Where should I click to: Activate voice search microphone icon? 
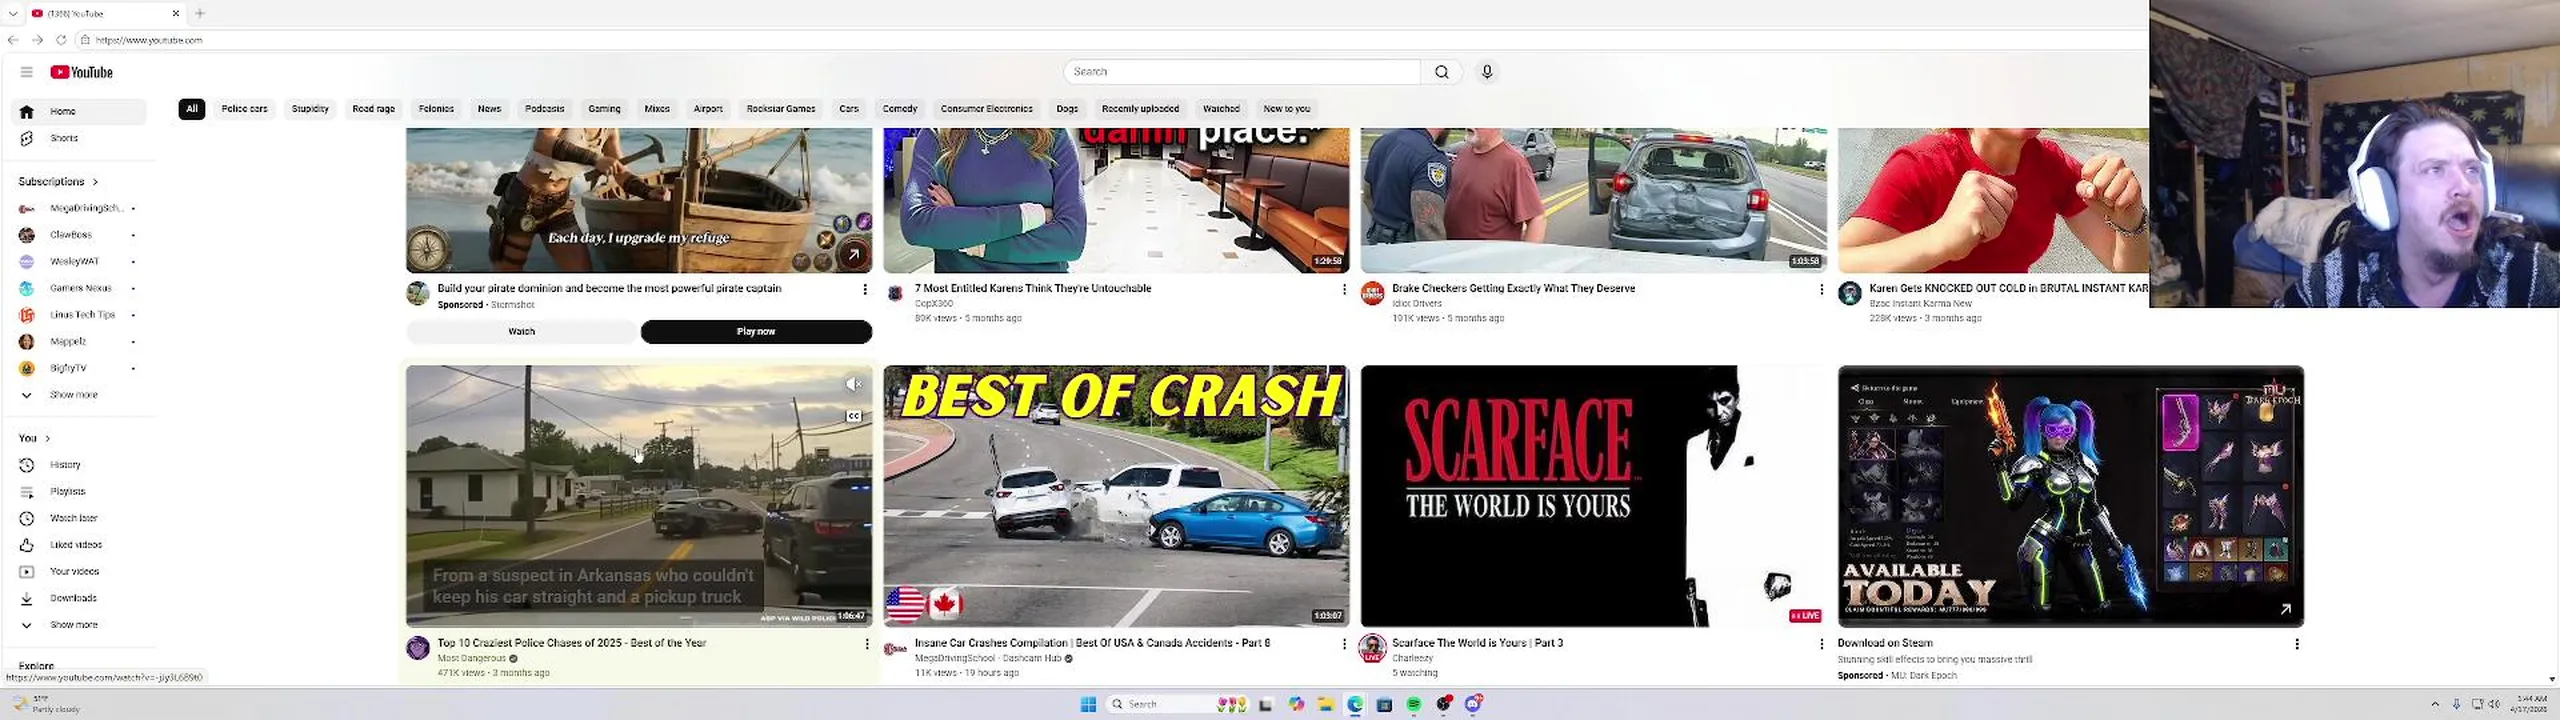click(1487, 72)
